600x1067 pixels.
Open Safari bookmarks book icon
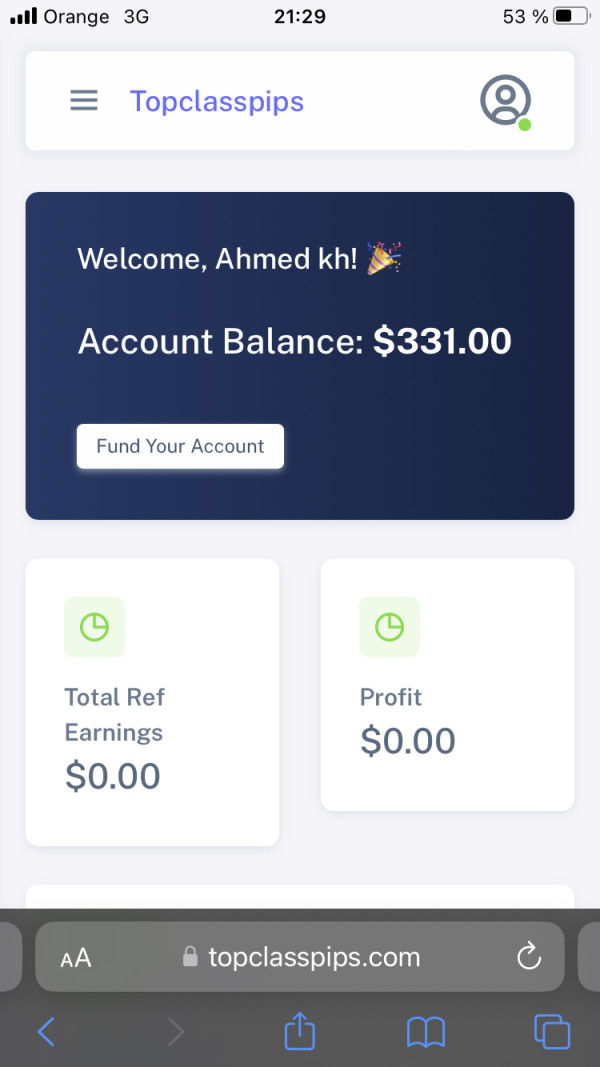pyautogui.click(x=426, y=1031)
